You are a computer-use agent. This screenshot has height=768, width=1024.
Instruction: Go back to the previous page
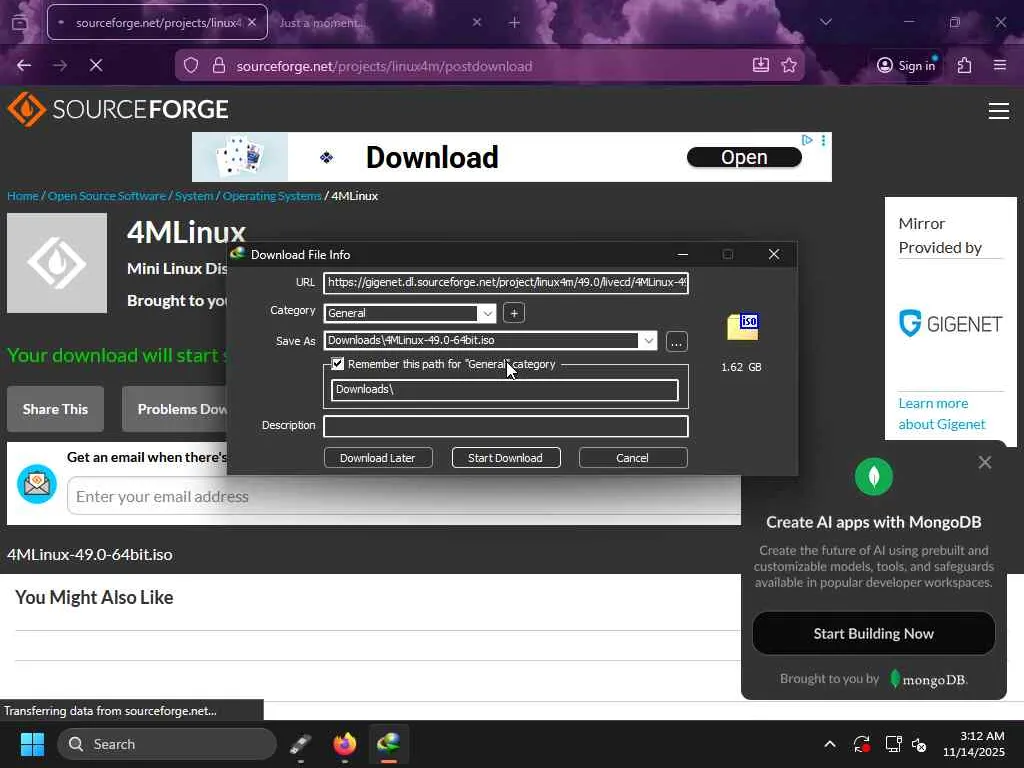point(24,65)
